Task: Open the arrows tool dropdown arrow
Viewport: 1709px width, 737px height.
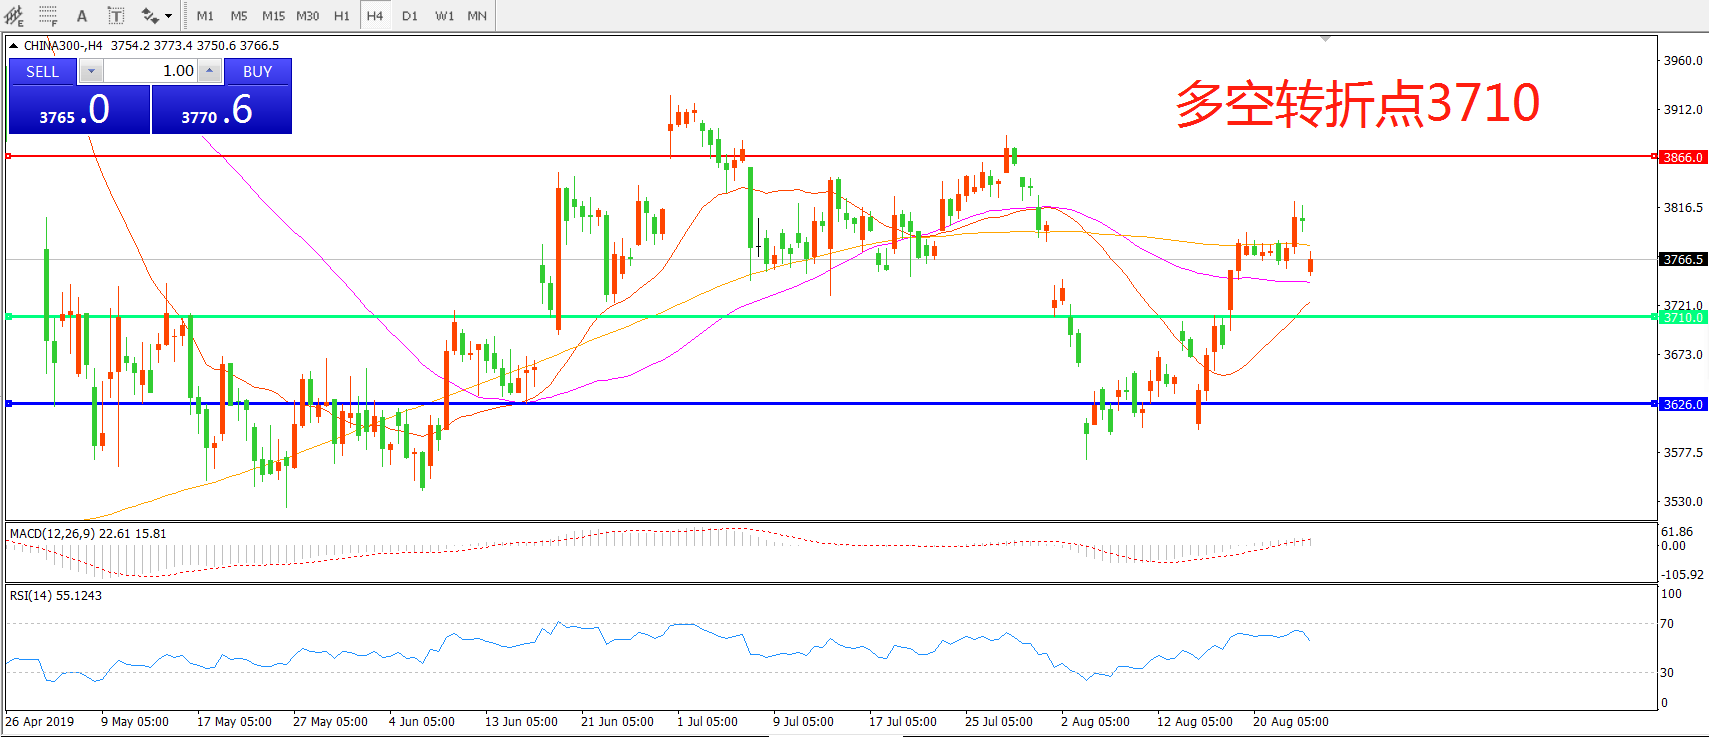Action: click(168, 16)
